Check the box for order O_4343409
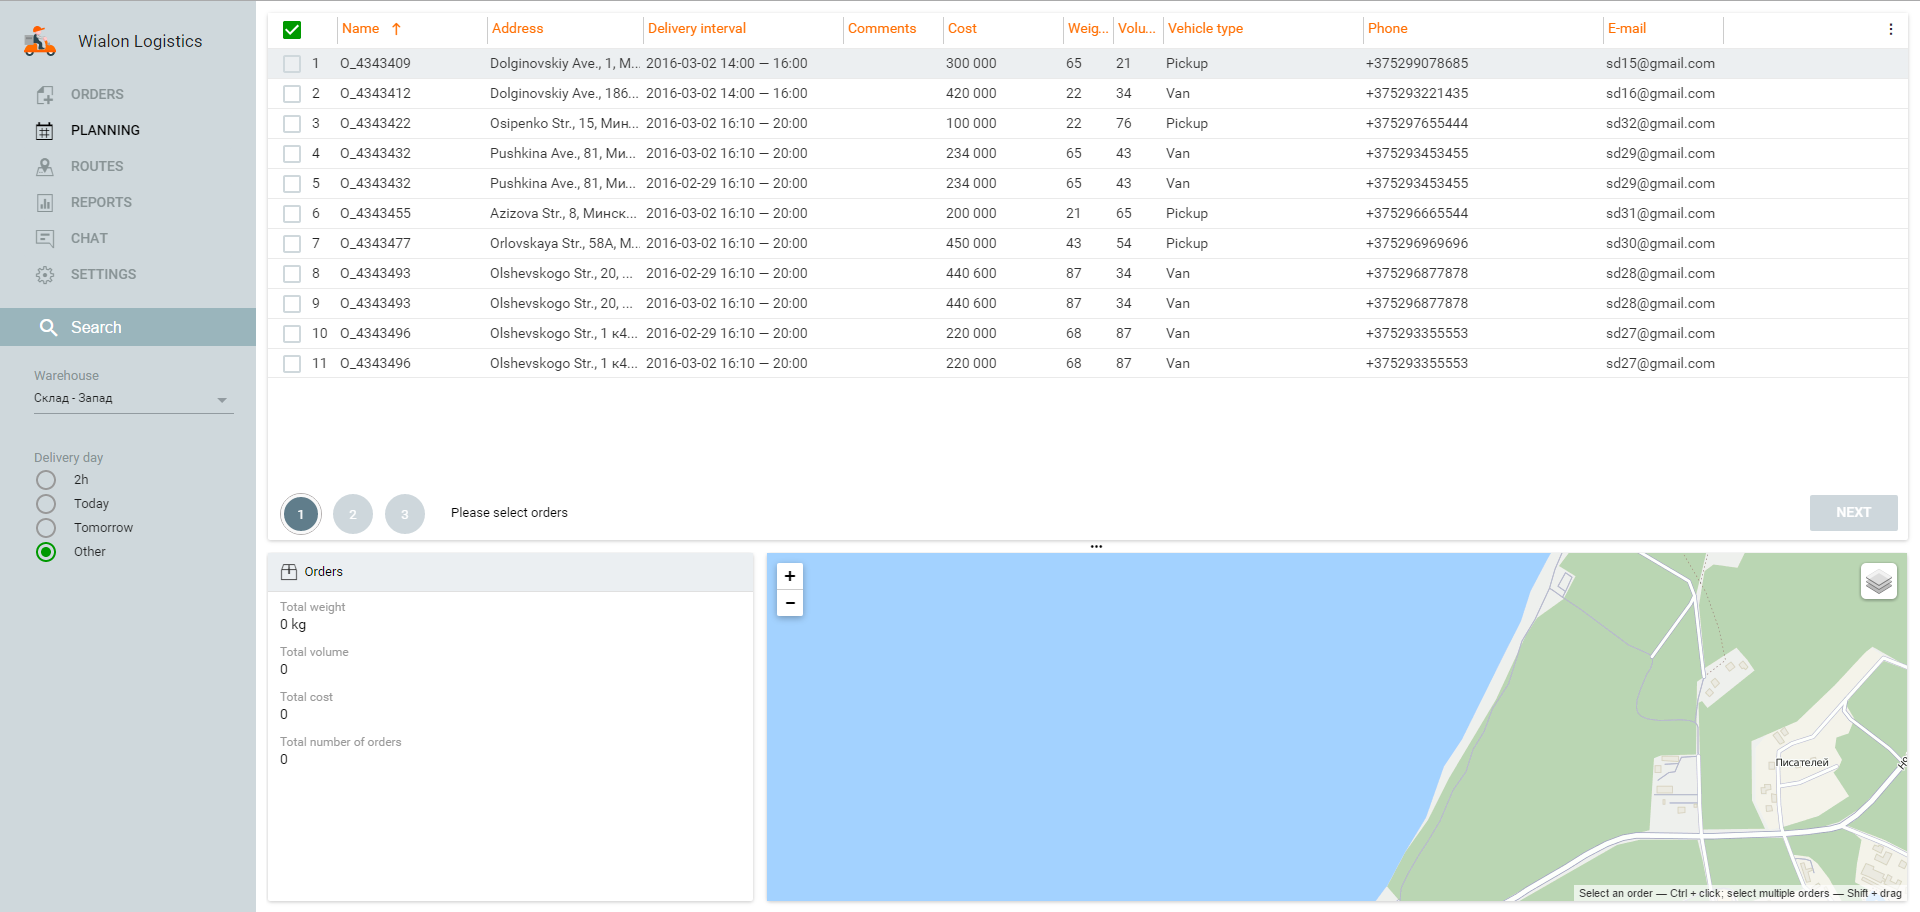Image resolution: width=1920 pixels, height=912 pixels. point(292,64)
